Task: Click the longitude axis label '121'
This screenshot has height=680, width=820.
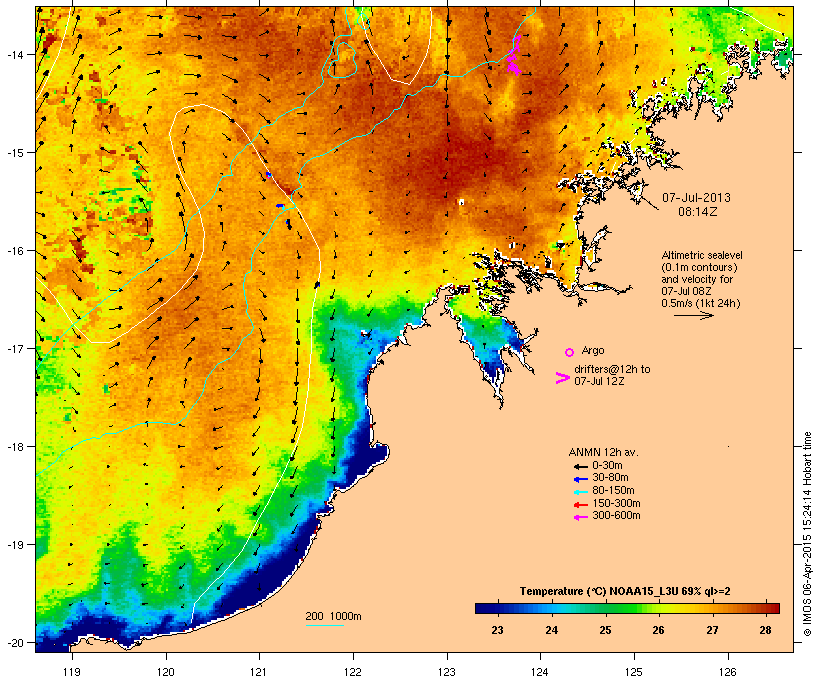Action: point(259,672)
